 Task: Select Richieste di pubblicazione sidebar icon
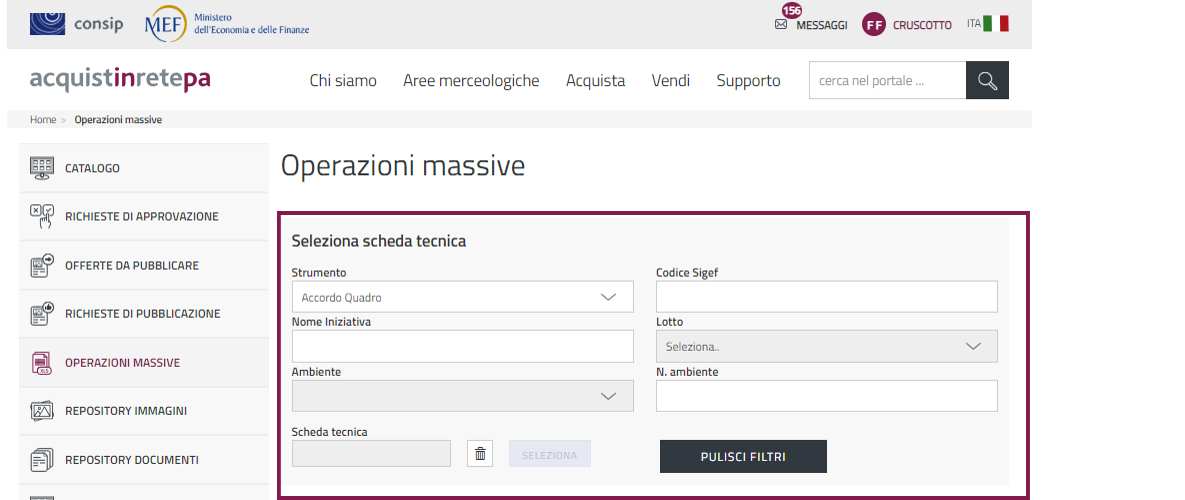click(x=41, y=314)
